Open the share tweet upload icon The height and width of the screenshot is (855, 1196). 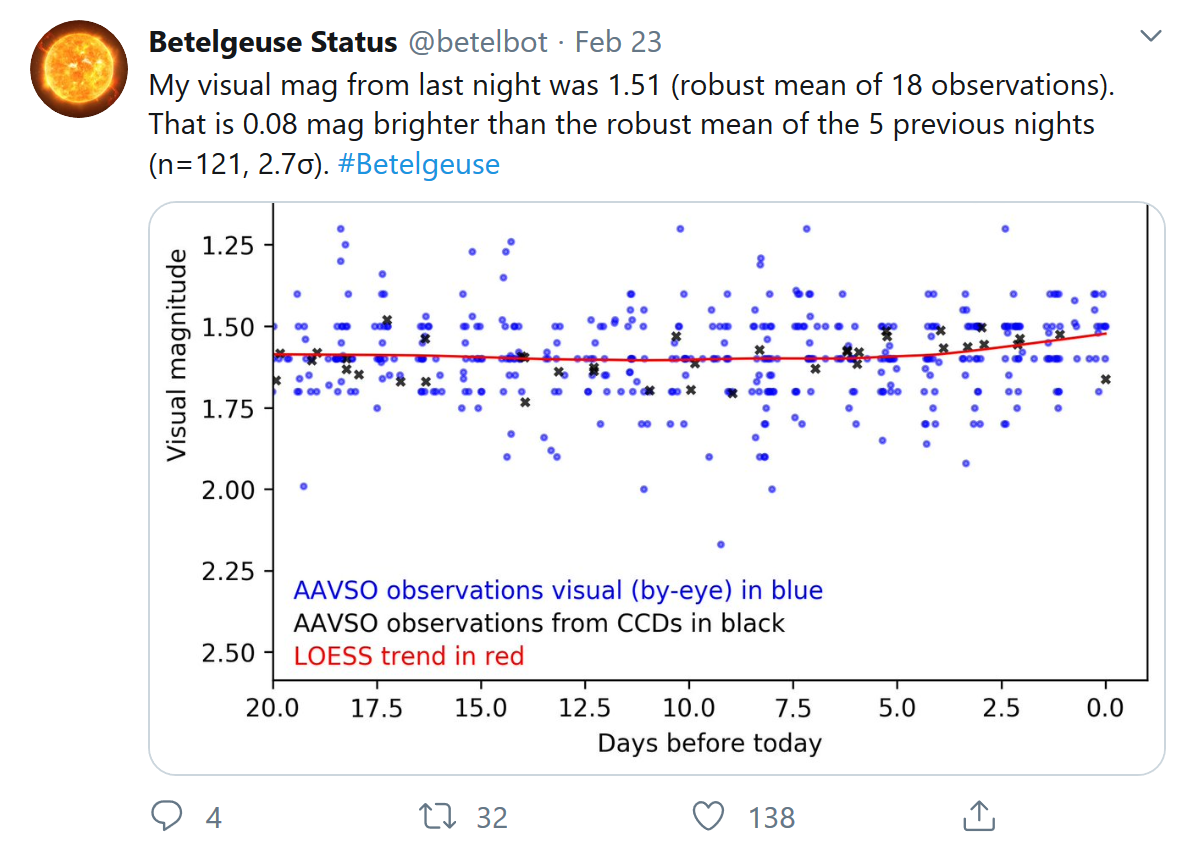tap(976, 817)
